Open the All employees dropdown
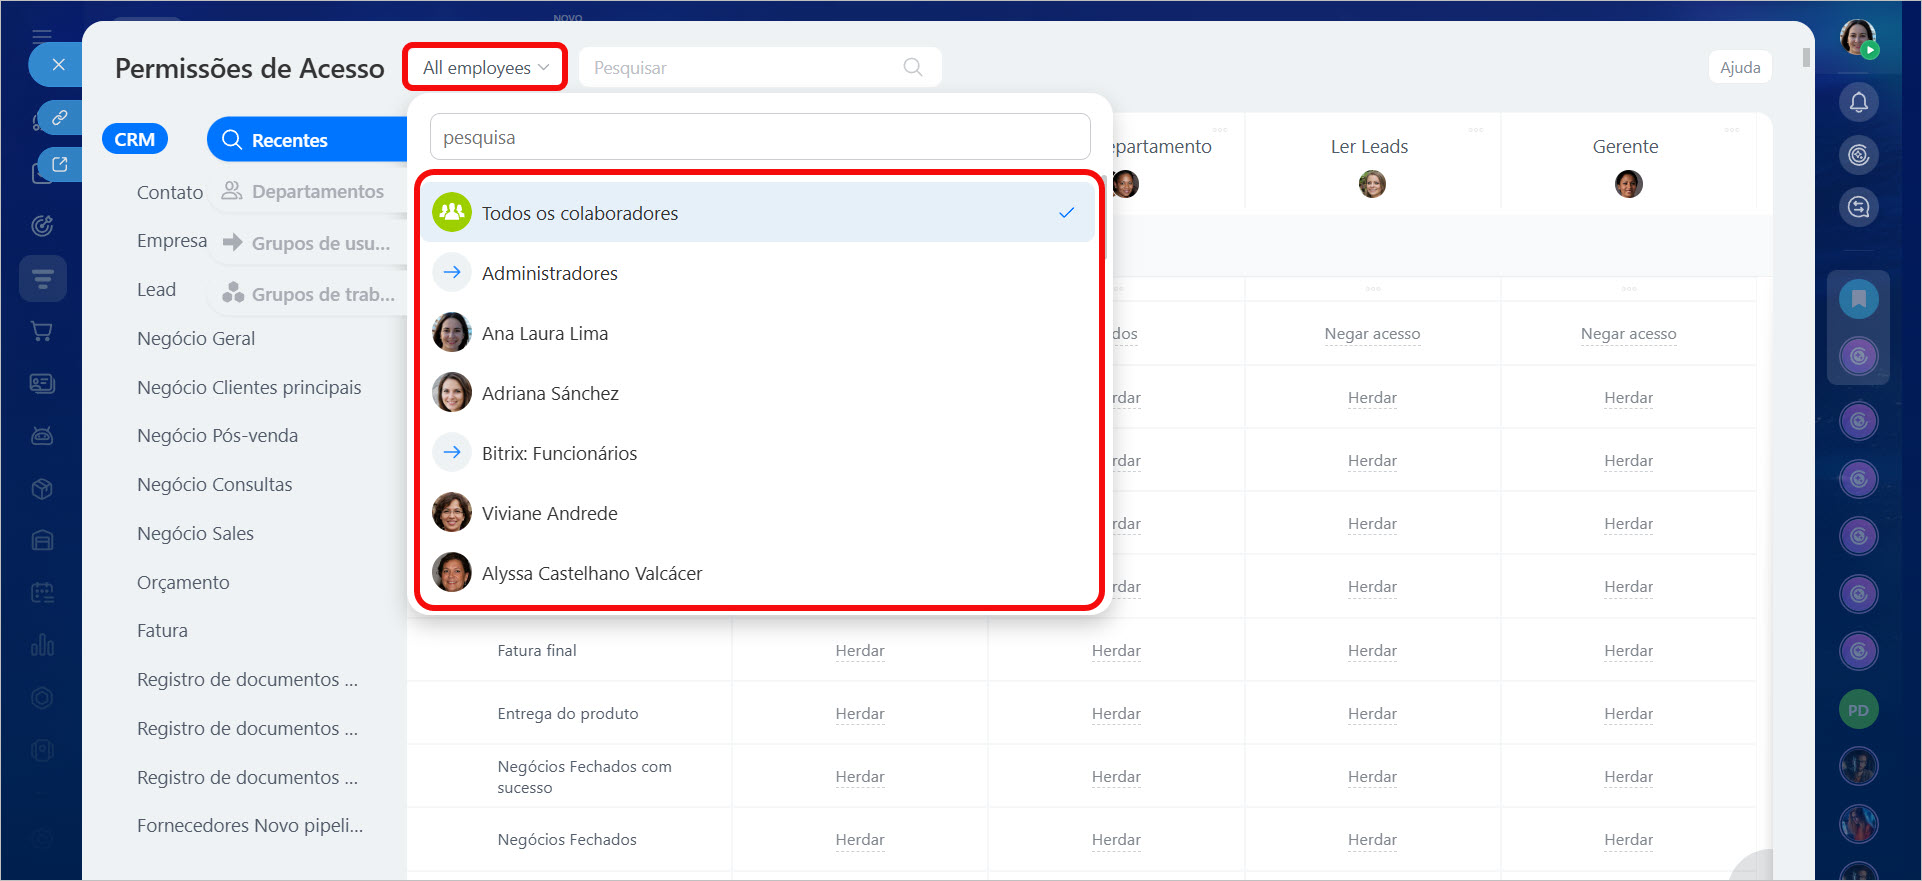1922x881 pixels. pyautogui.click(x=486, y=67)
